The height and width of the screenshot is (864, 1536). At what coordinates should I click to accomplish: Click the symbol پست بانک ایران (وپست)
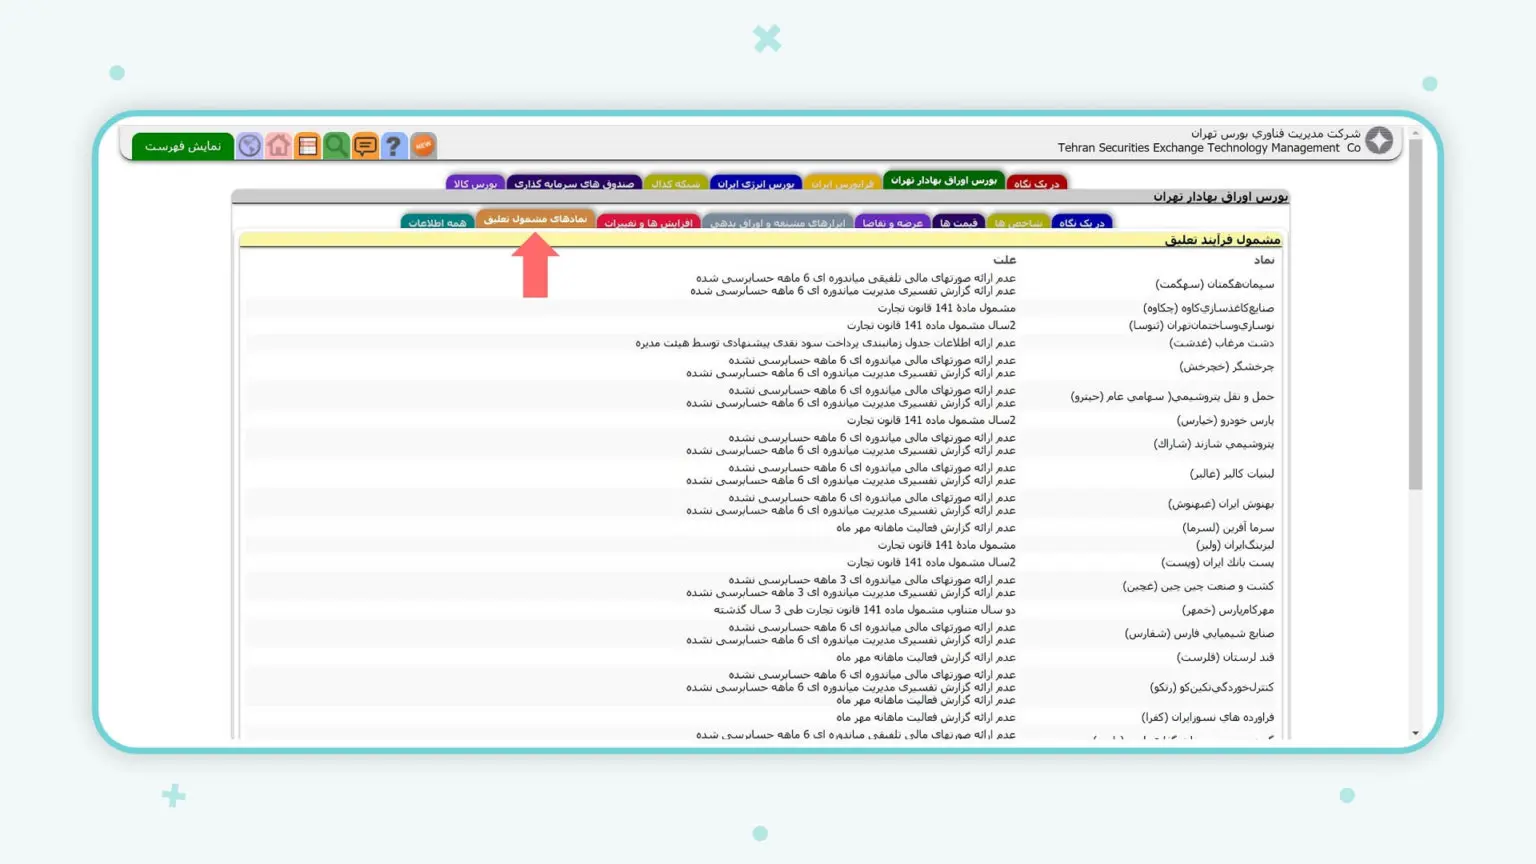click(x=1218, y=563)
